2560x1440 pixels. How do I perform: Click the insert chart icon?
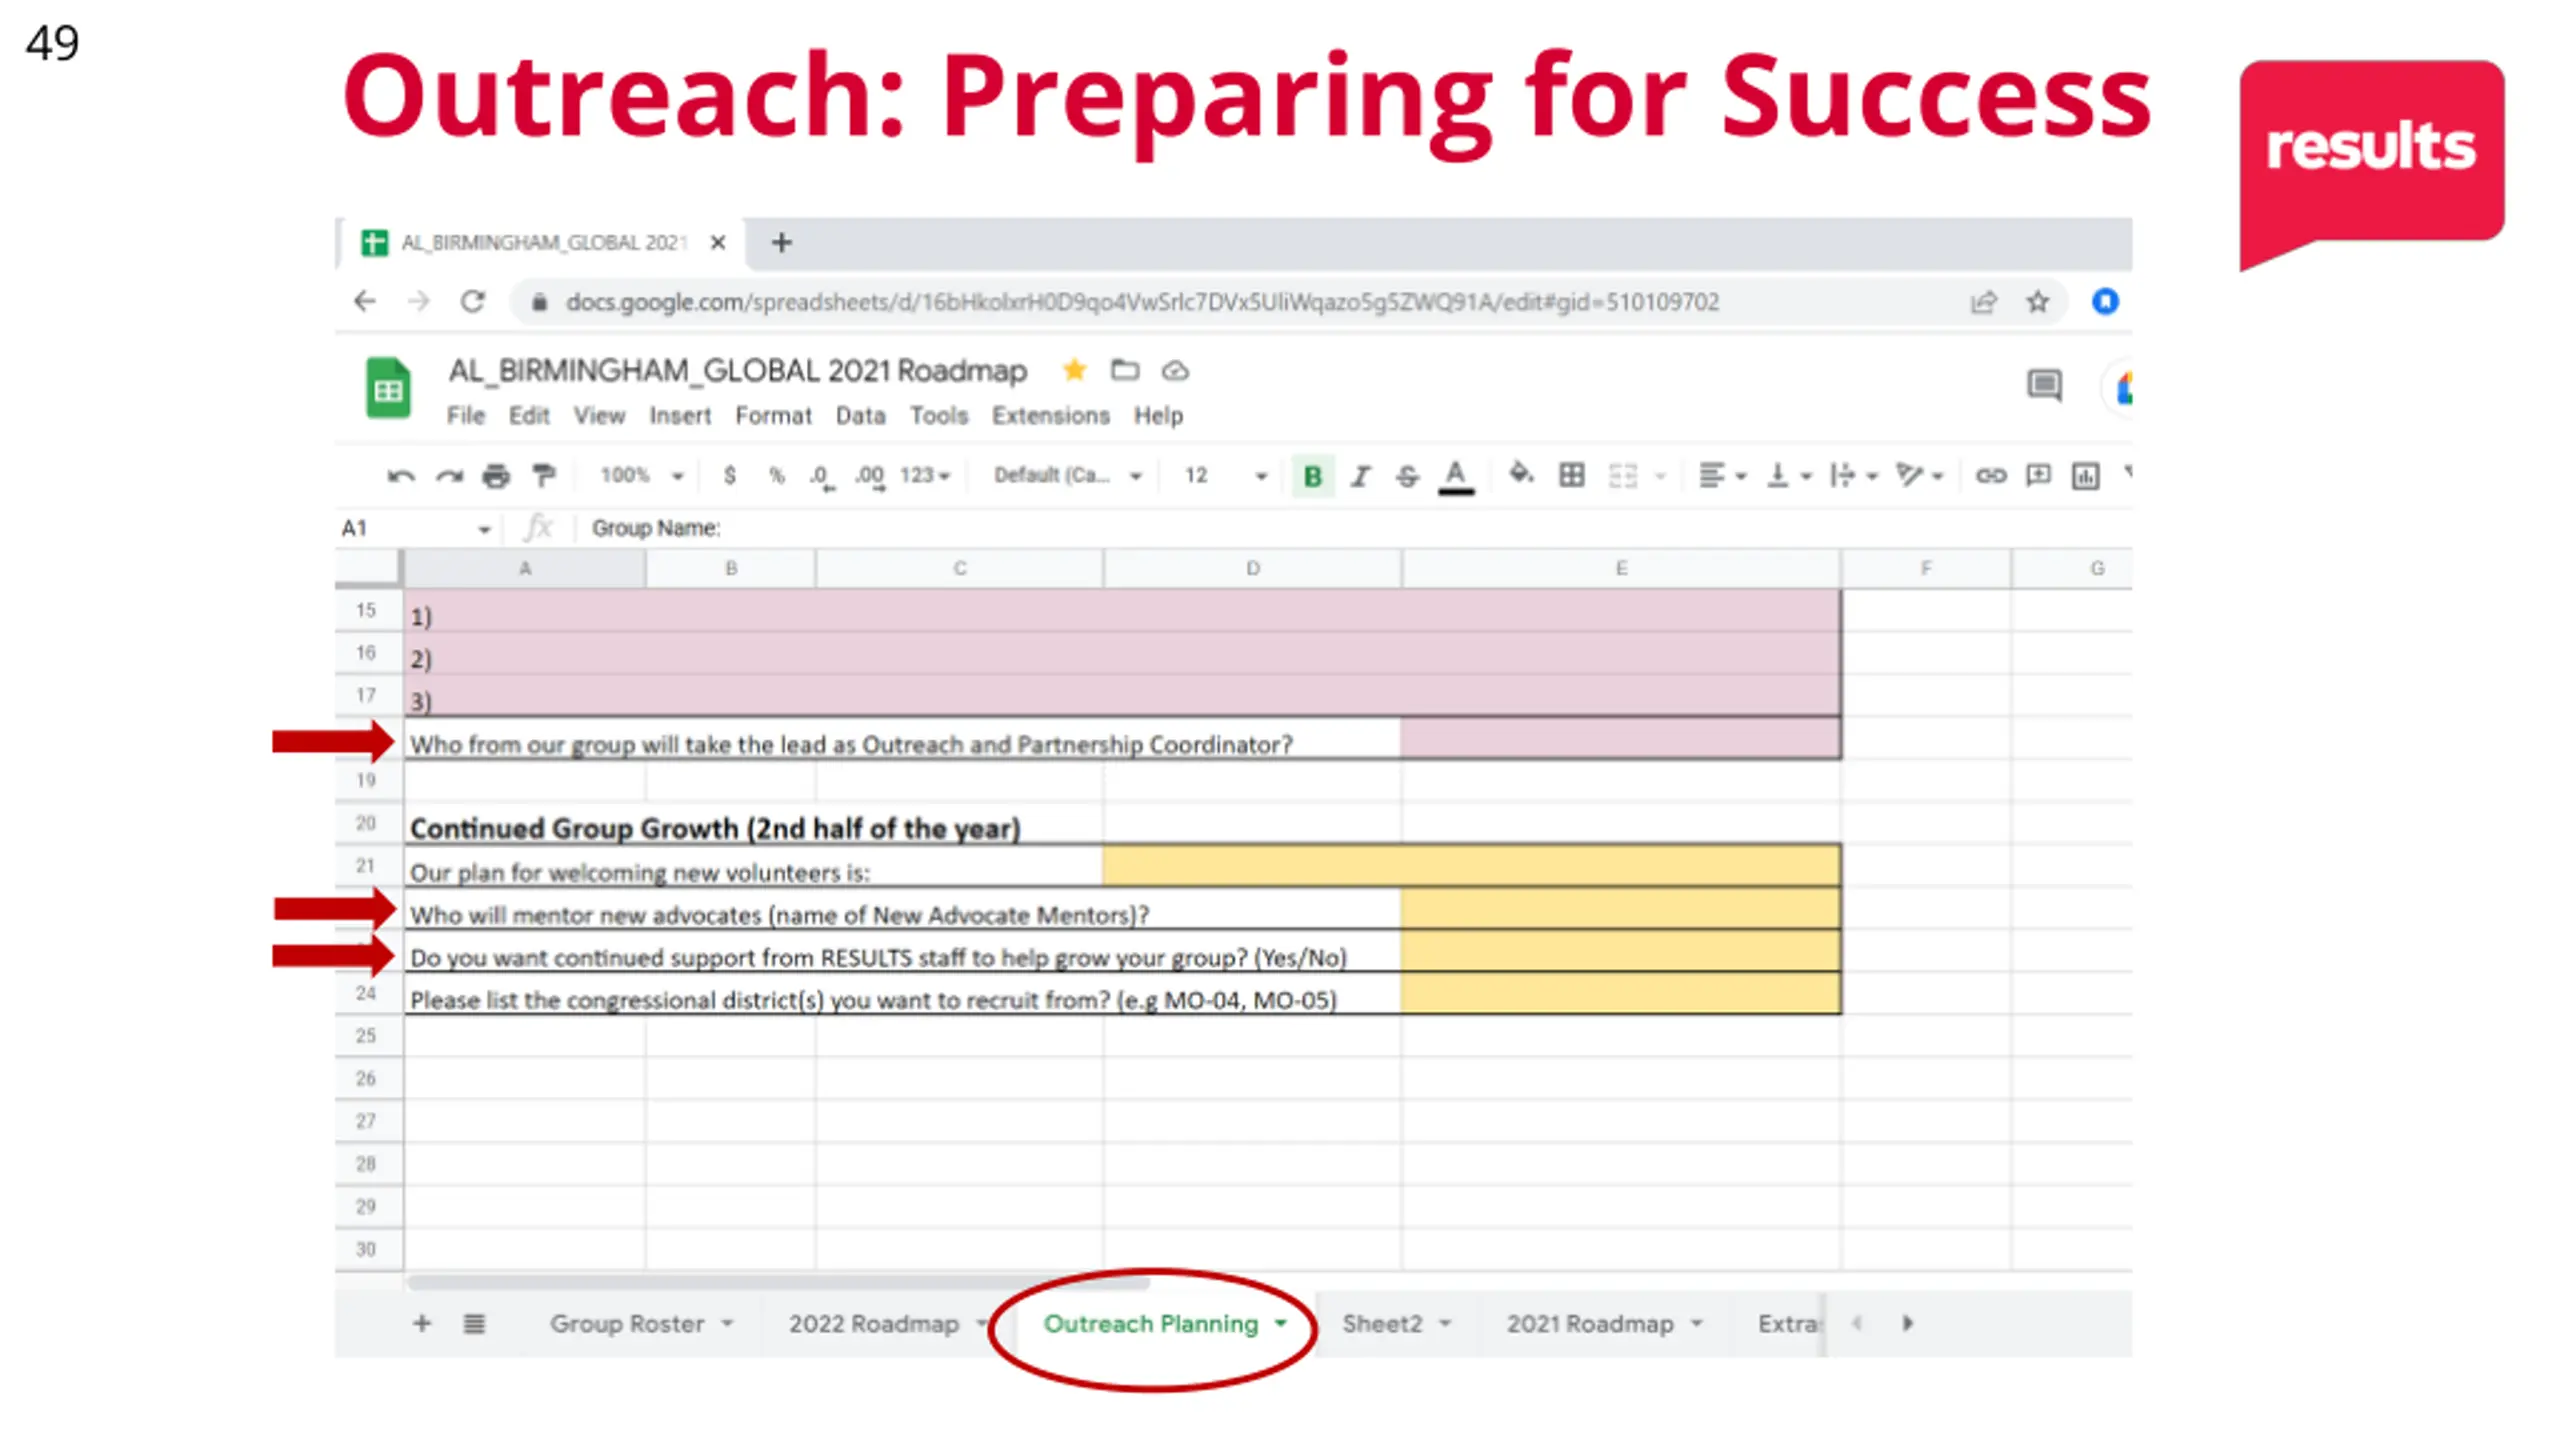[x=2085, y=476]
